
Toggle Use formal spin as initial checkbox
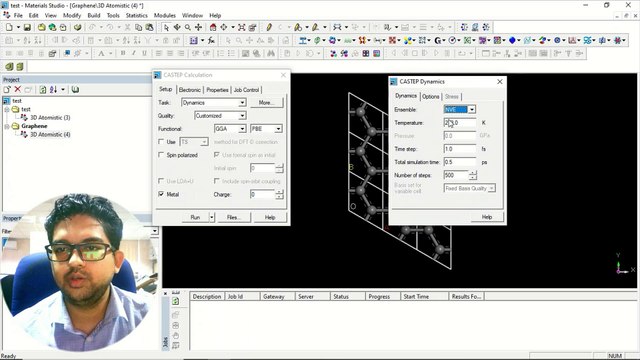tap(217, 155)
